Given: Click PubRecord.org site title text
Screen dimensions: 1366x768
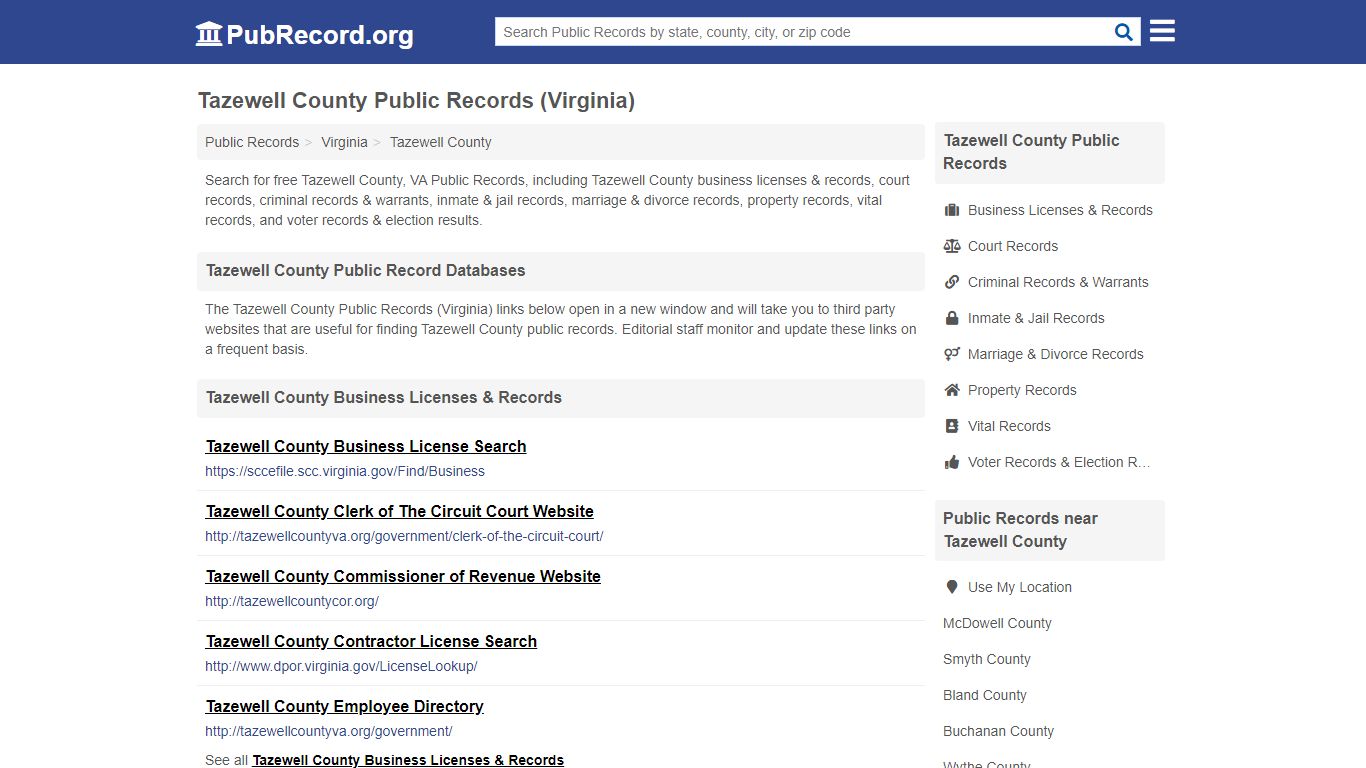Looking at the screenshot, I should tap(320, 35).
